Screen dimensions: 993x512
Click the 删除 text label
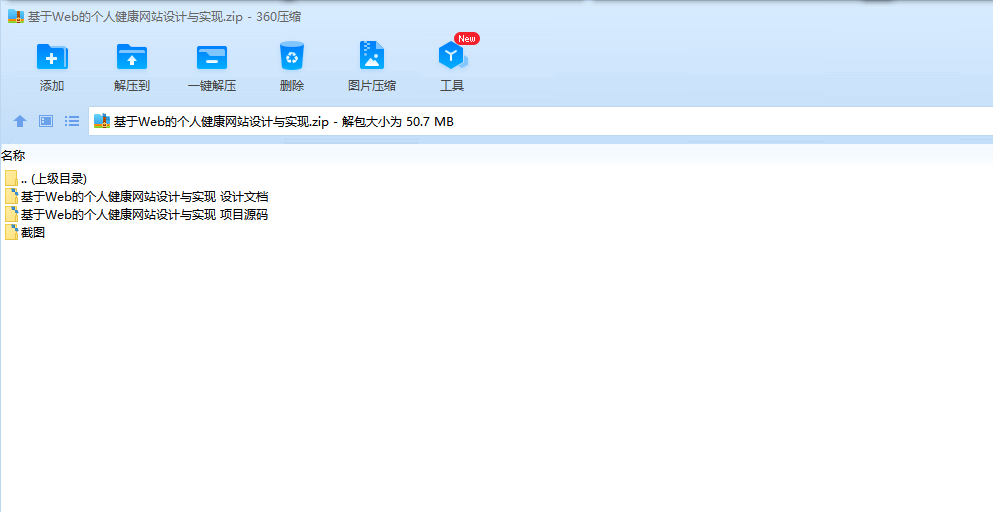[292, 86]
